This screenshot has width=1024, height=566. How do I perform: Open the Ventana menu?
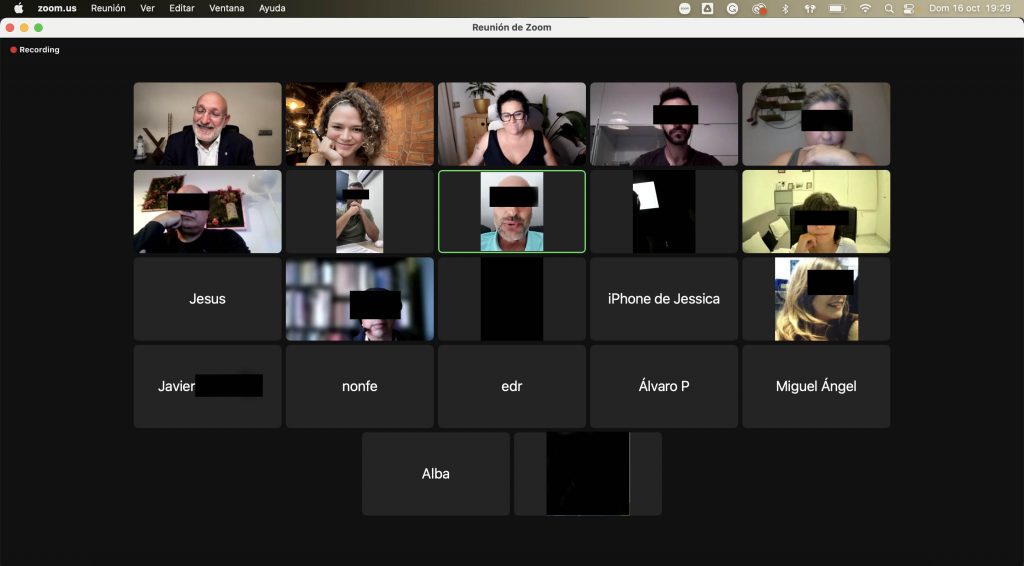pyautogui.click(x=226, y=8)
